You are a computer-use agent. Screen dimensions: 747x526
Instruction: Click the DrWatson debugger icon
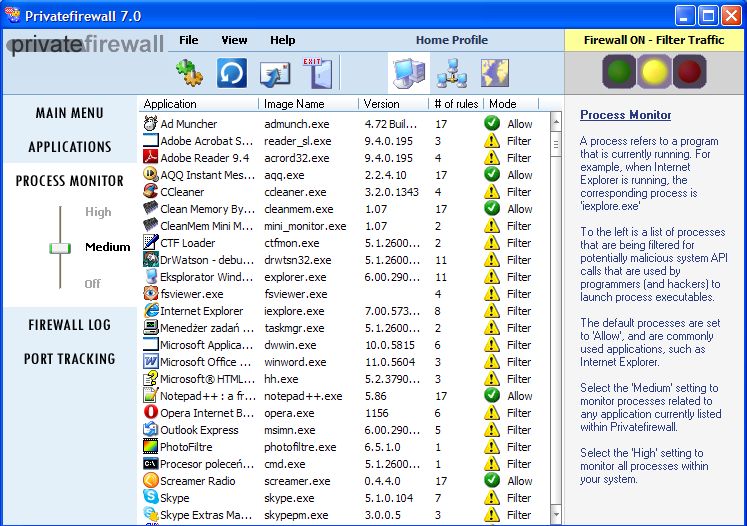point(151,260)
